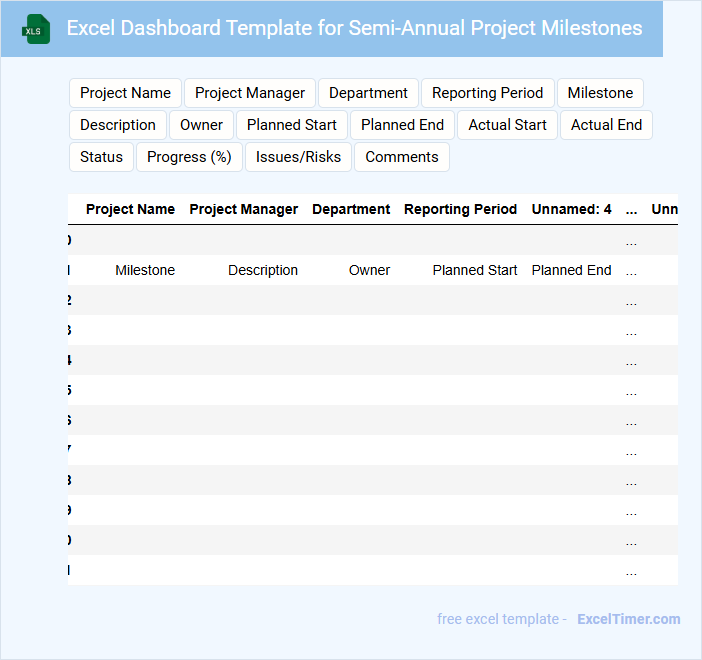Click the Actual End tag
This screenshot has width=702, height=660.
pos(606,125)
